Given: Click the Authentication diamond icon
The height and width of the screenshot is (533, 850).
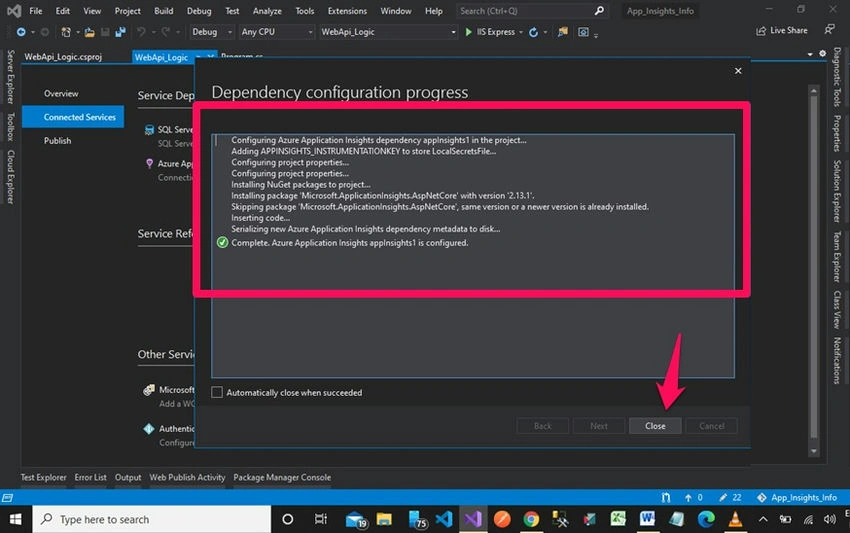Looking at the screenshot, I should (x=149, y=429).
